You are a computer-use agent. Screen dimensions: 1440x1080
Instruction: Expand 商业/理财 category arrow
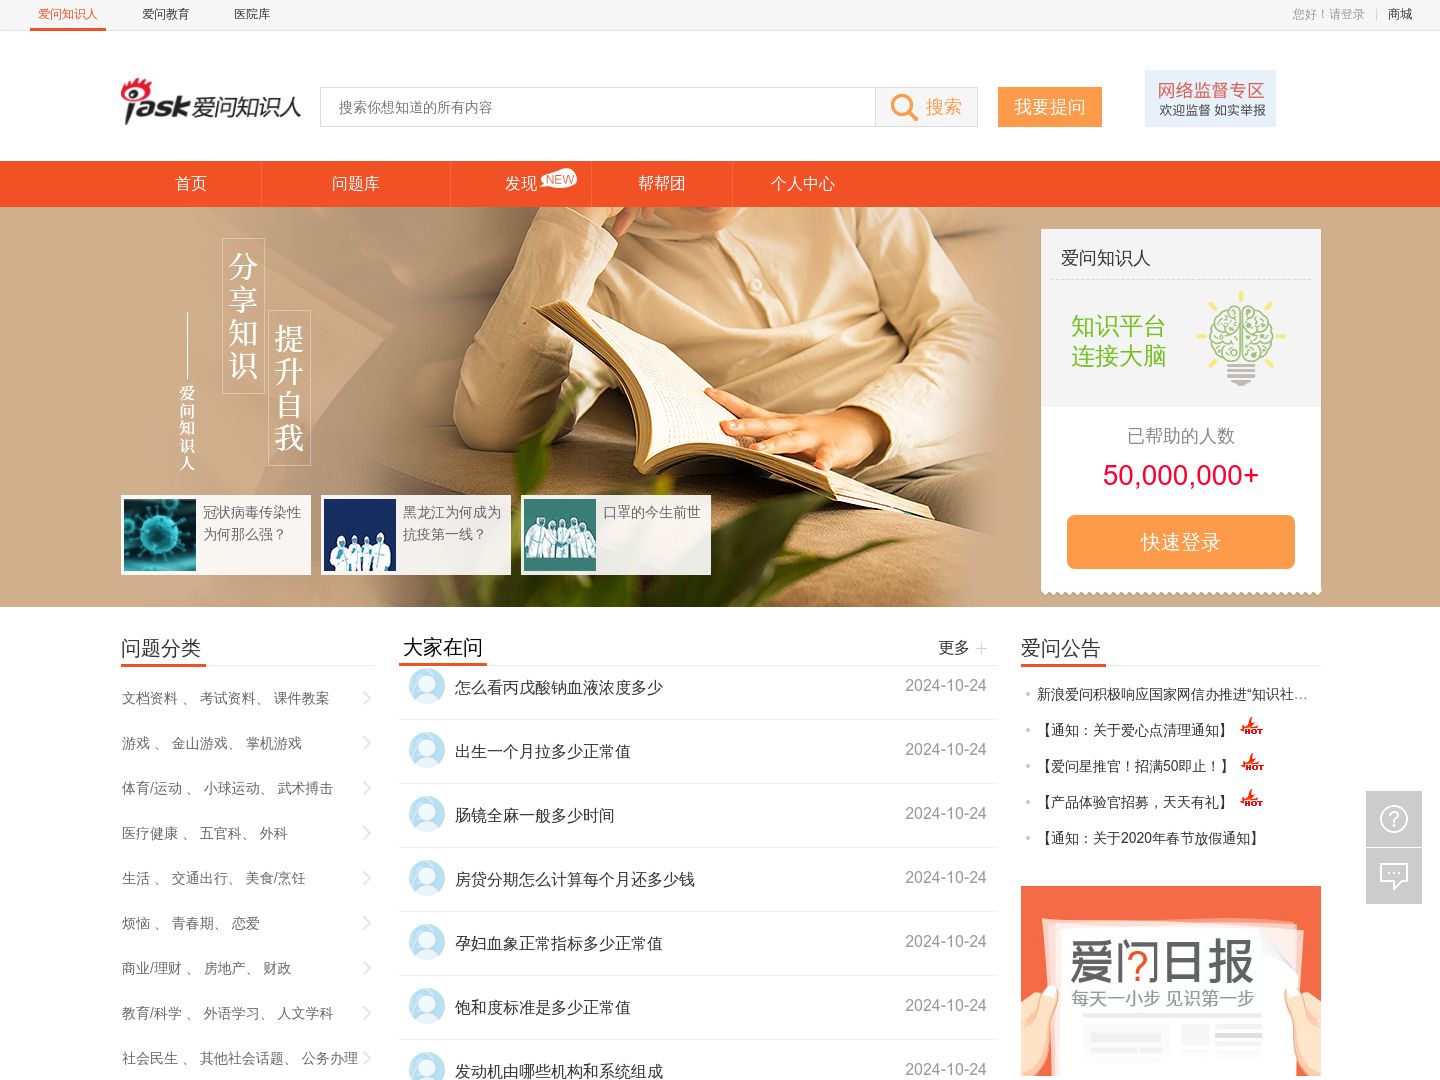point(366,968)
